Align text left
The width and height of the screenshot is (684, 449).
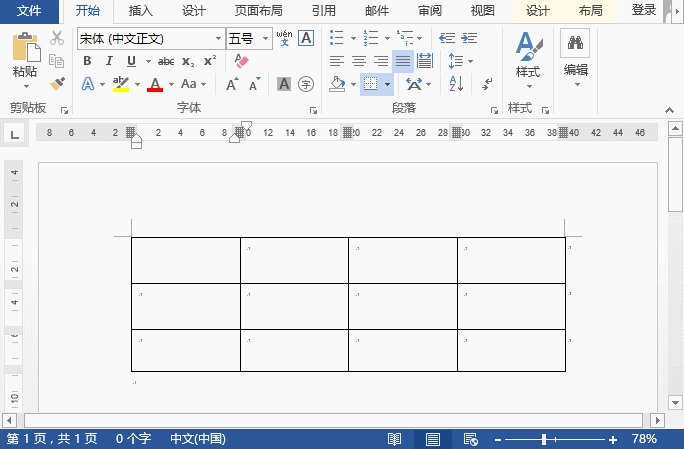coord(337,61)
